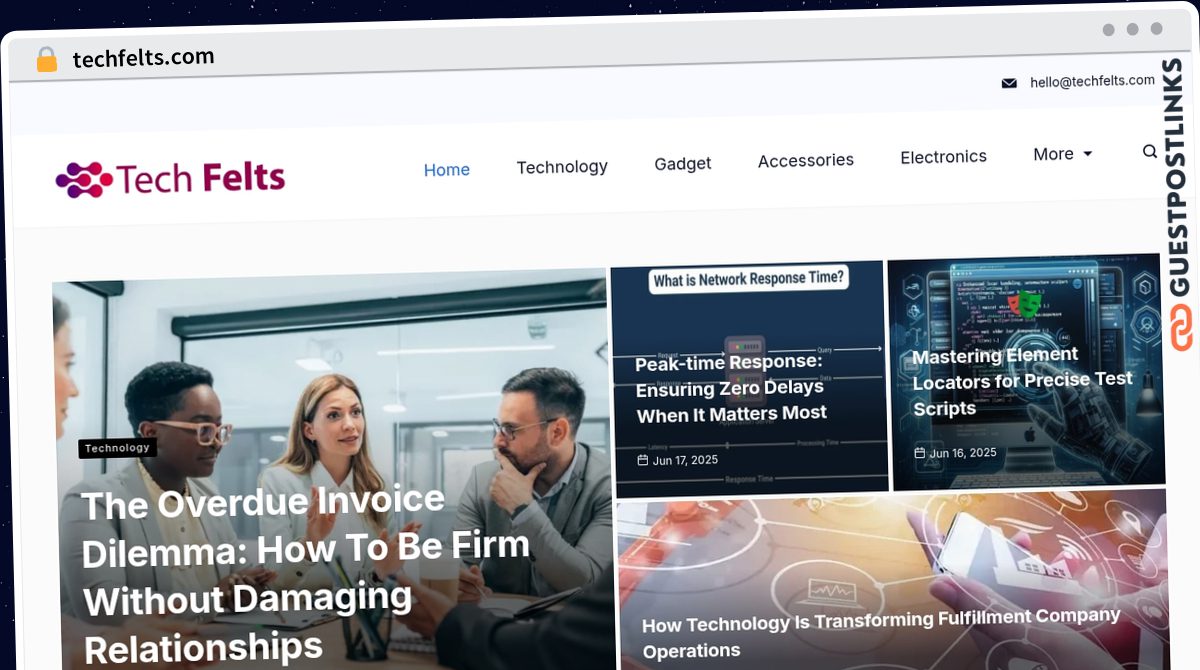The width and height of the screenshot is (1200, 670).
Task: Go to the Gadget section
Action: click(x=683, y=163)
